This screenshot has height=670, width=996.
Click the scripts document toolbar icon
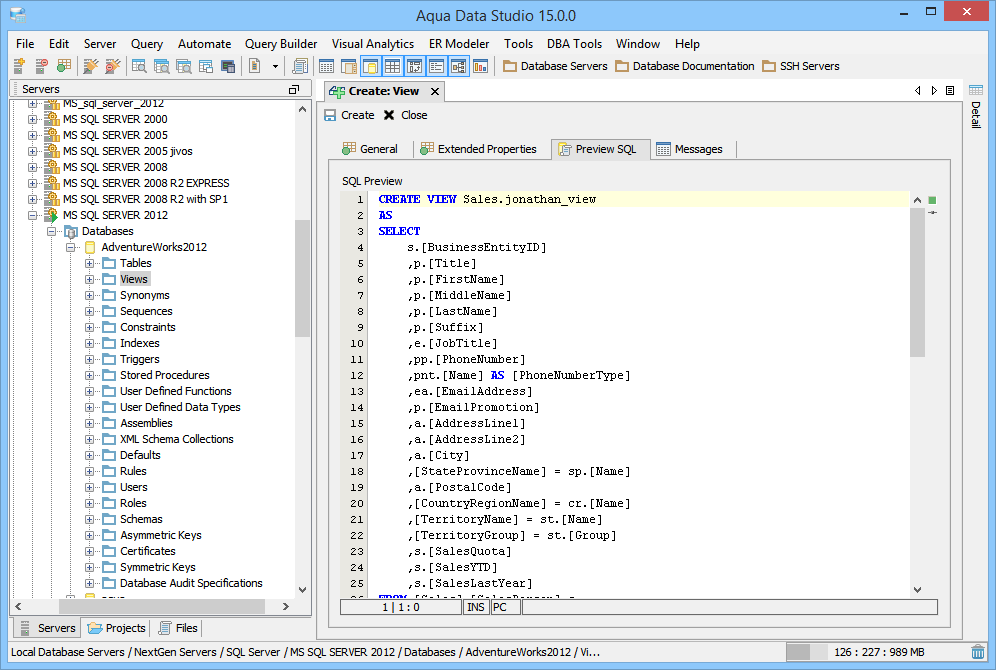pos(299,66)
